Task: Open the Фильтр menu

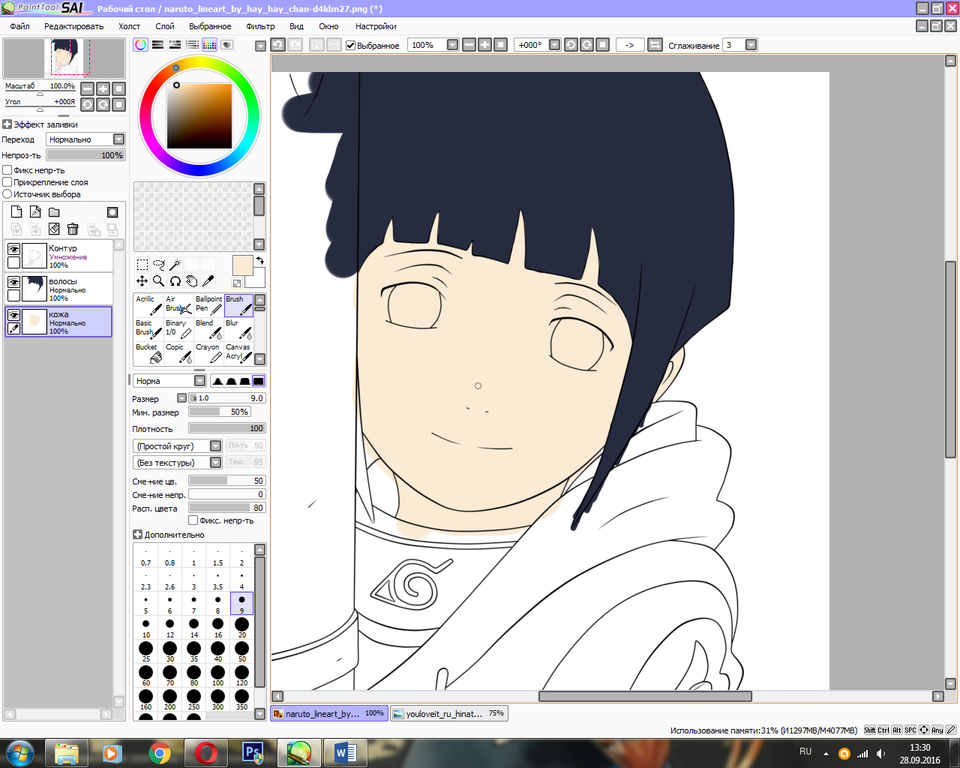Action: click(x=260, y=26)
